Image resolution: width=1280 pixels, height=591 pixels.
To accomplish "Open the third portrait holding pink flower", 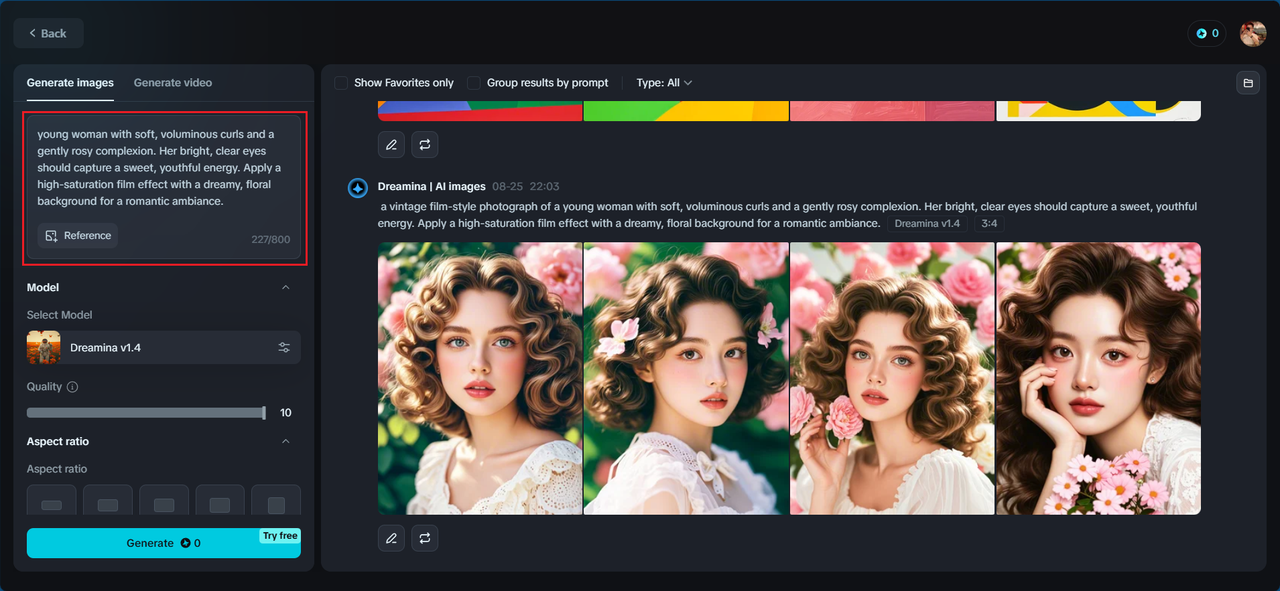I will (892, 378).
